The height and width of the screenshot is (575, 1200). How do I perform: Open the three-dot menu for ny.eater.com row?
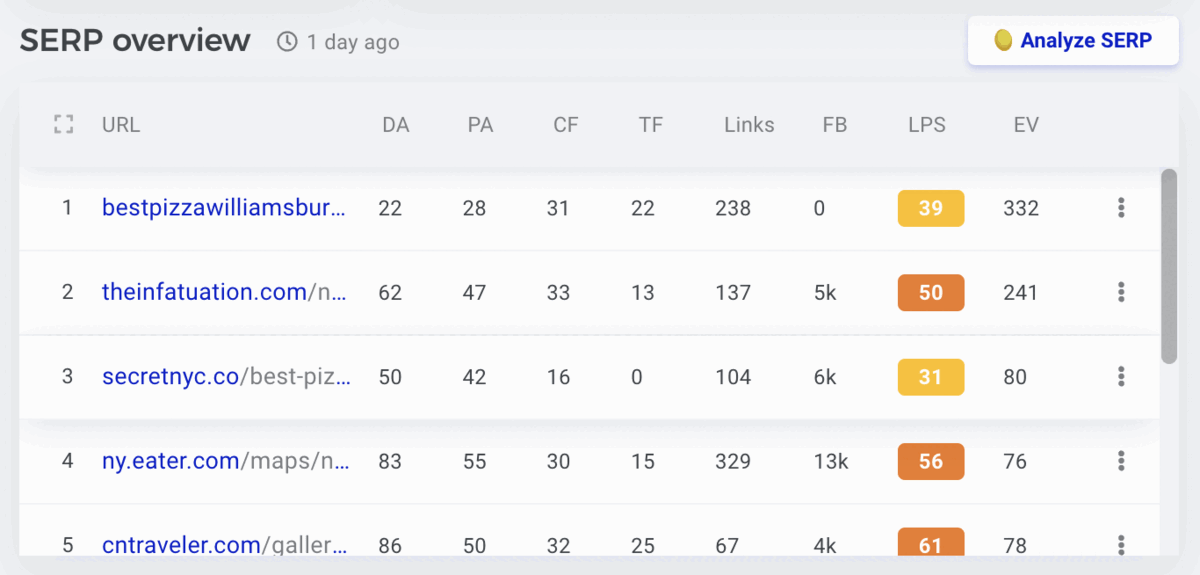[1121, 461]
